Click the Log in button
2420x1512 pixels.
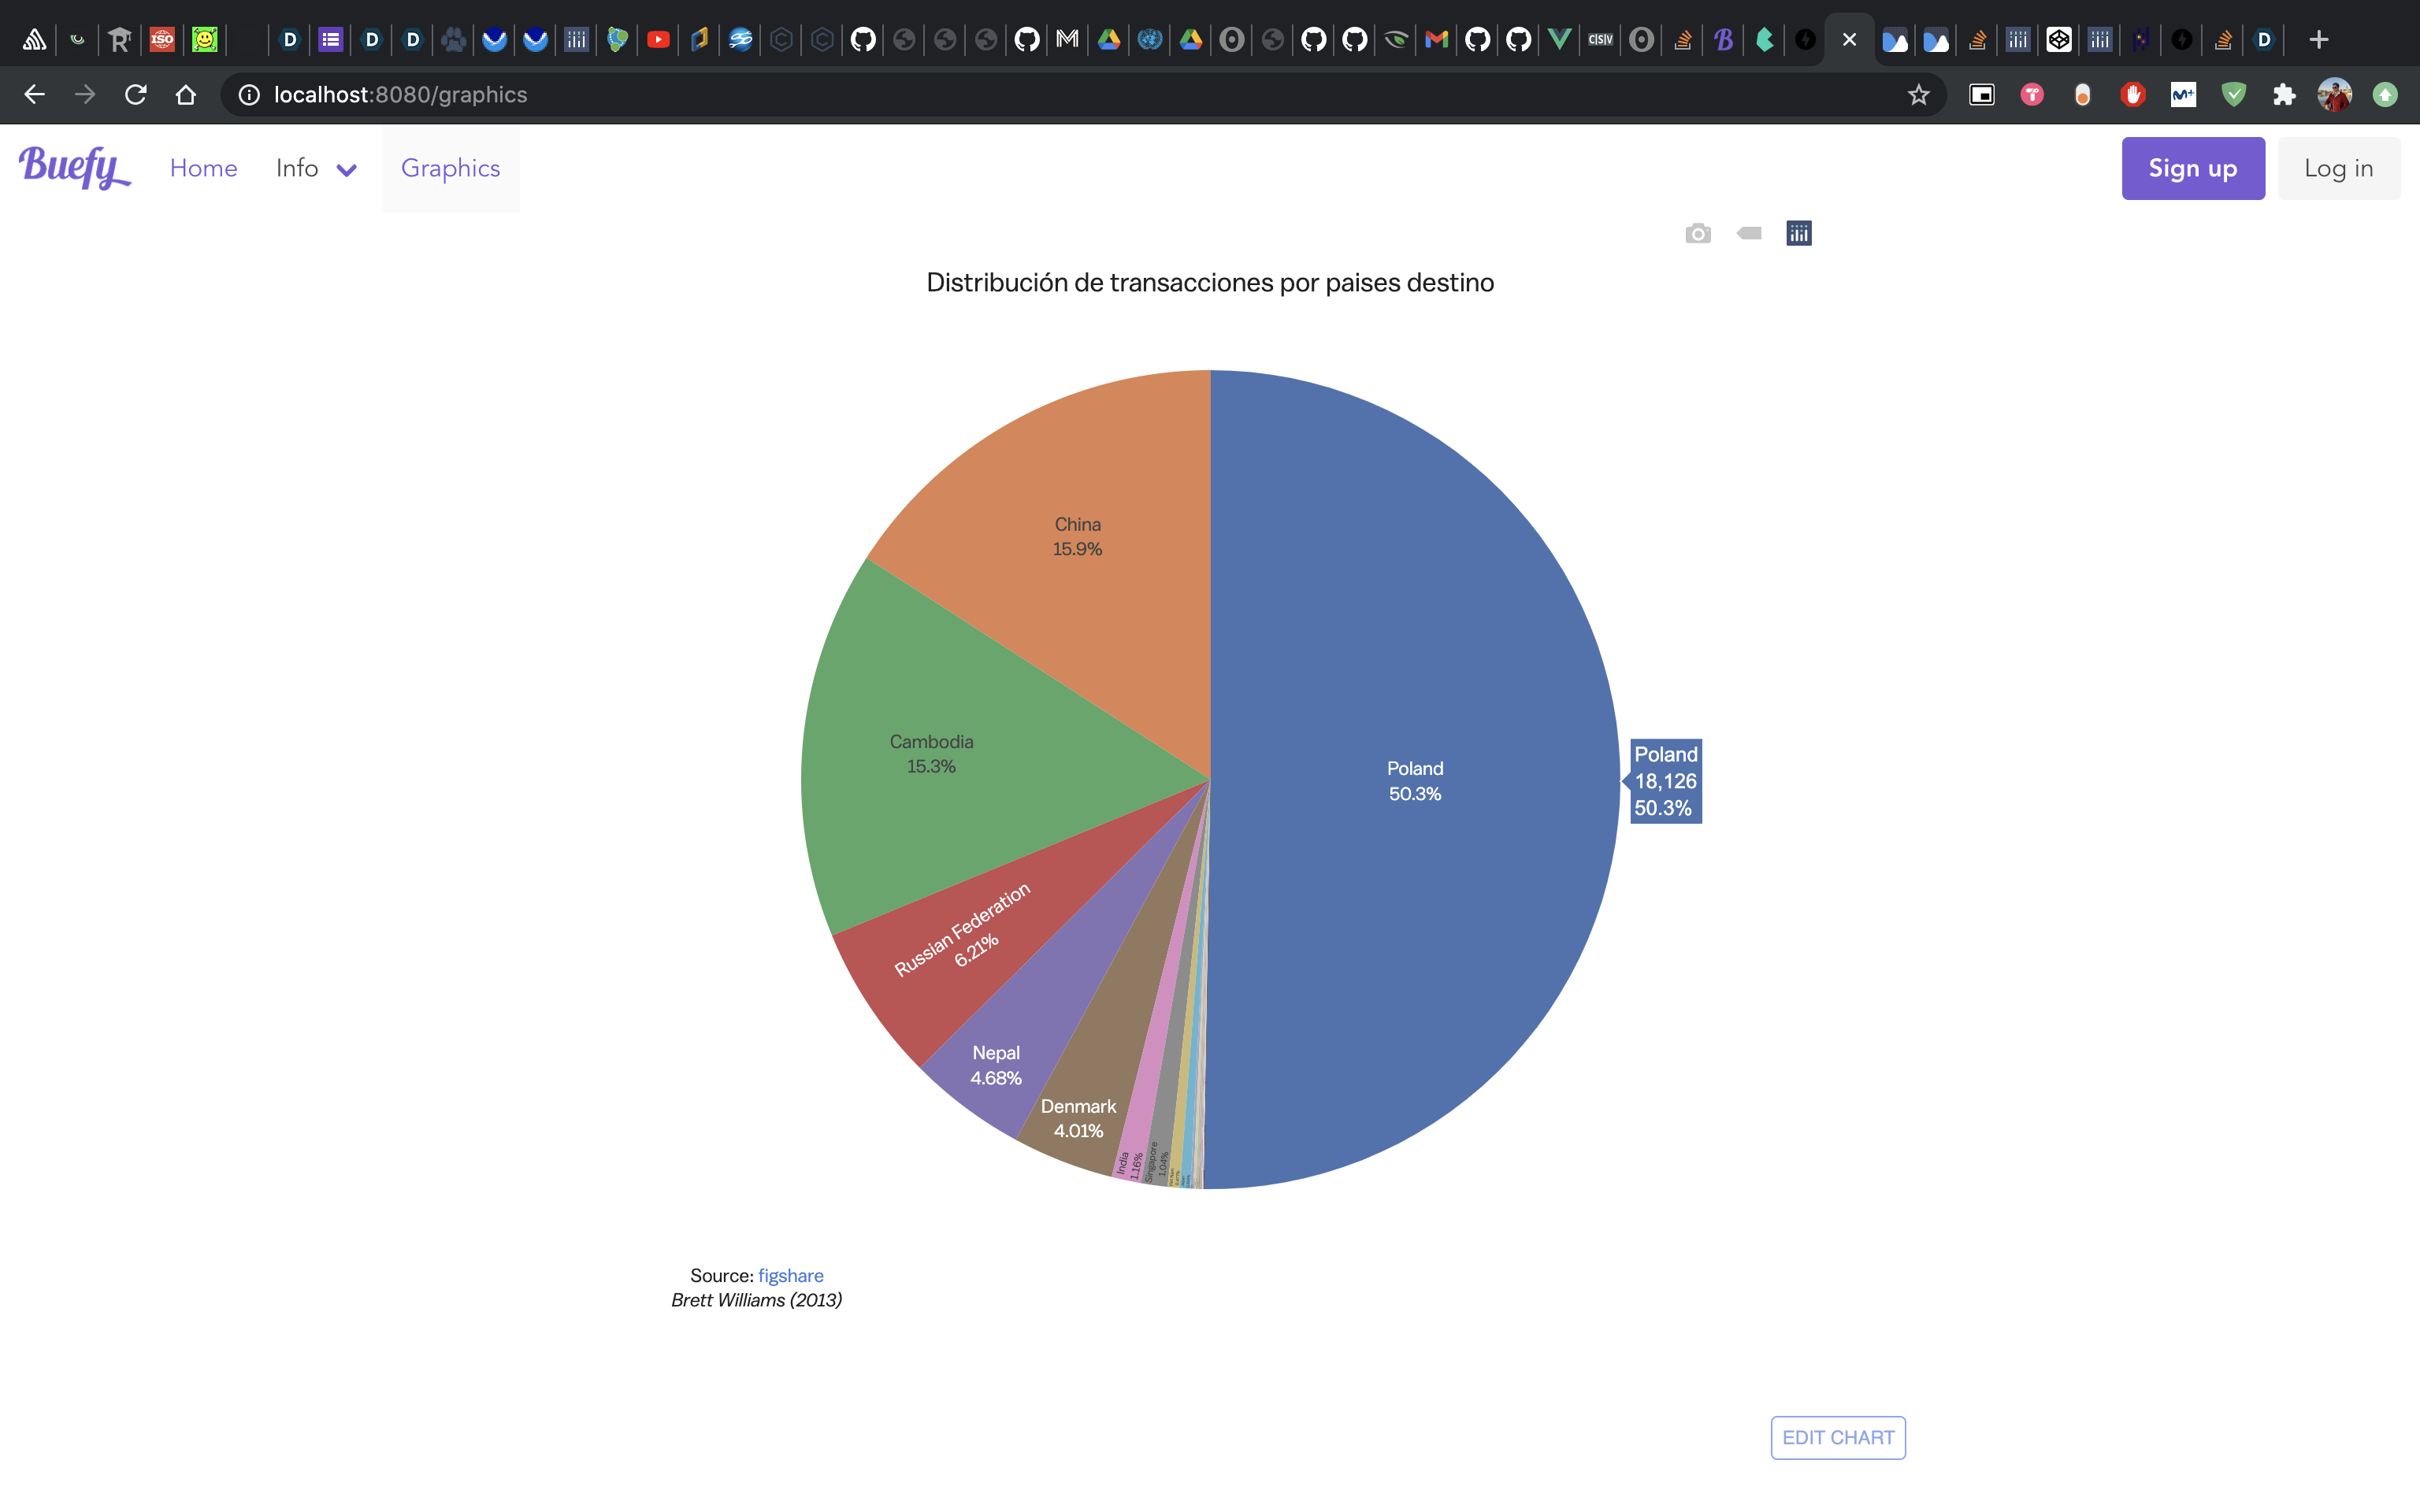[x=2337, y=169]
